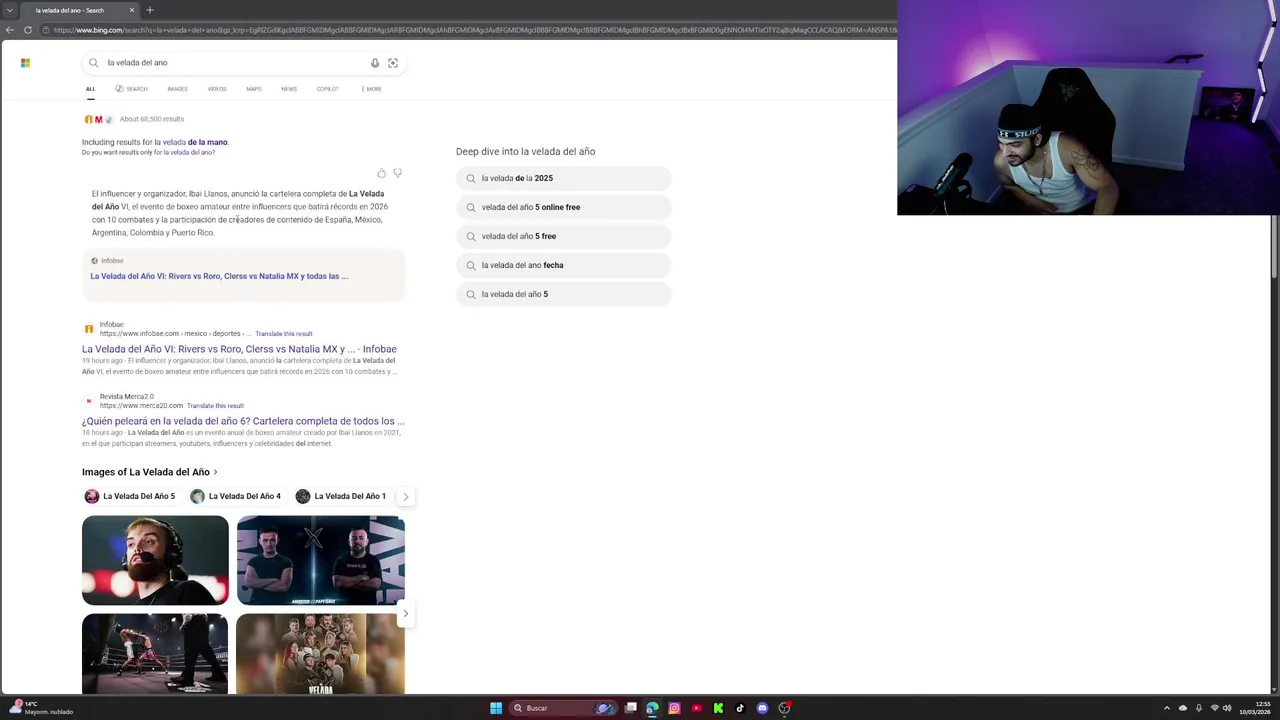Image resolution: width=1280 pixels, height=720 pixels.
Task: Expand Images of La Velada del Año
Action: click(x=150, y=472)
